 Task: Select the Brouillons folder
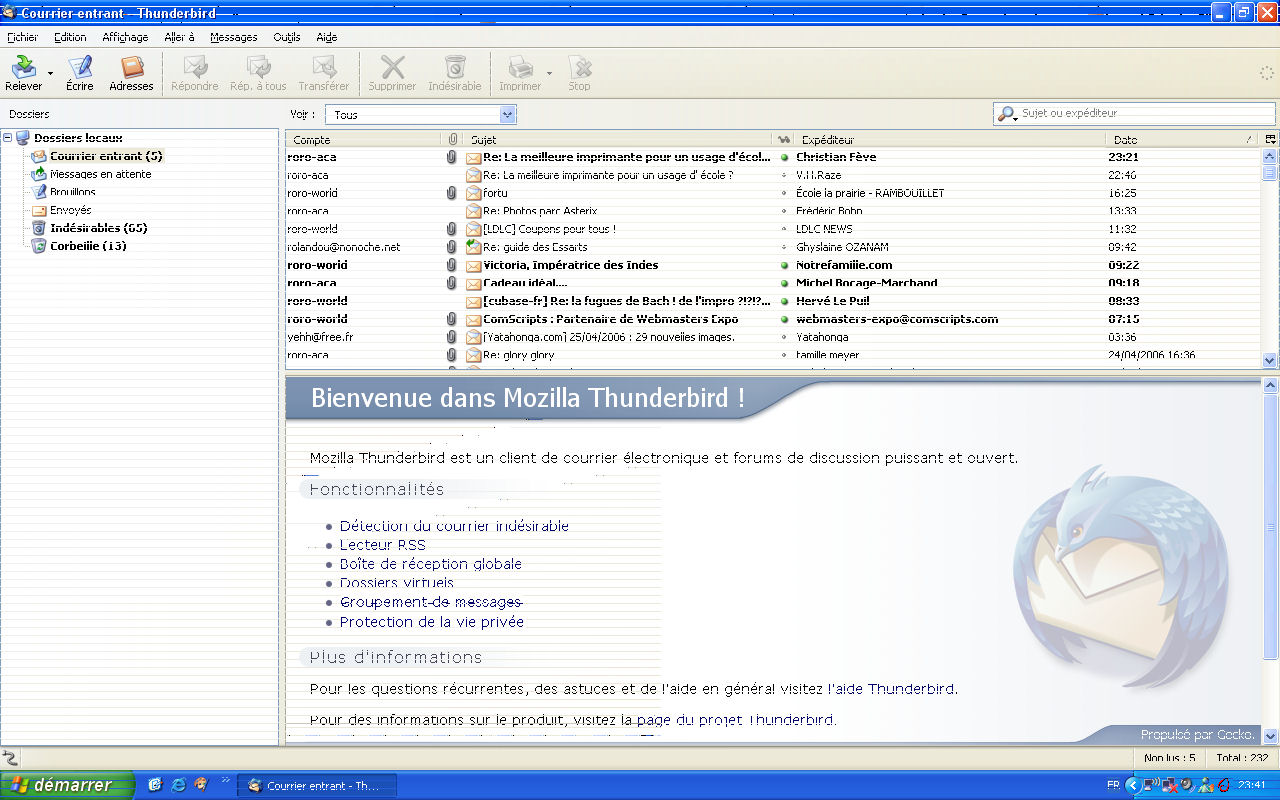coord(73,192)
